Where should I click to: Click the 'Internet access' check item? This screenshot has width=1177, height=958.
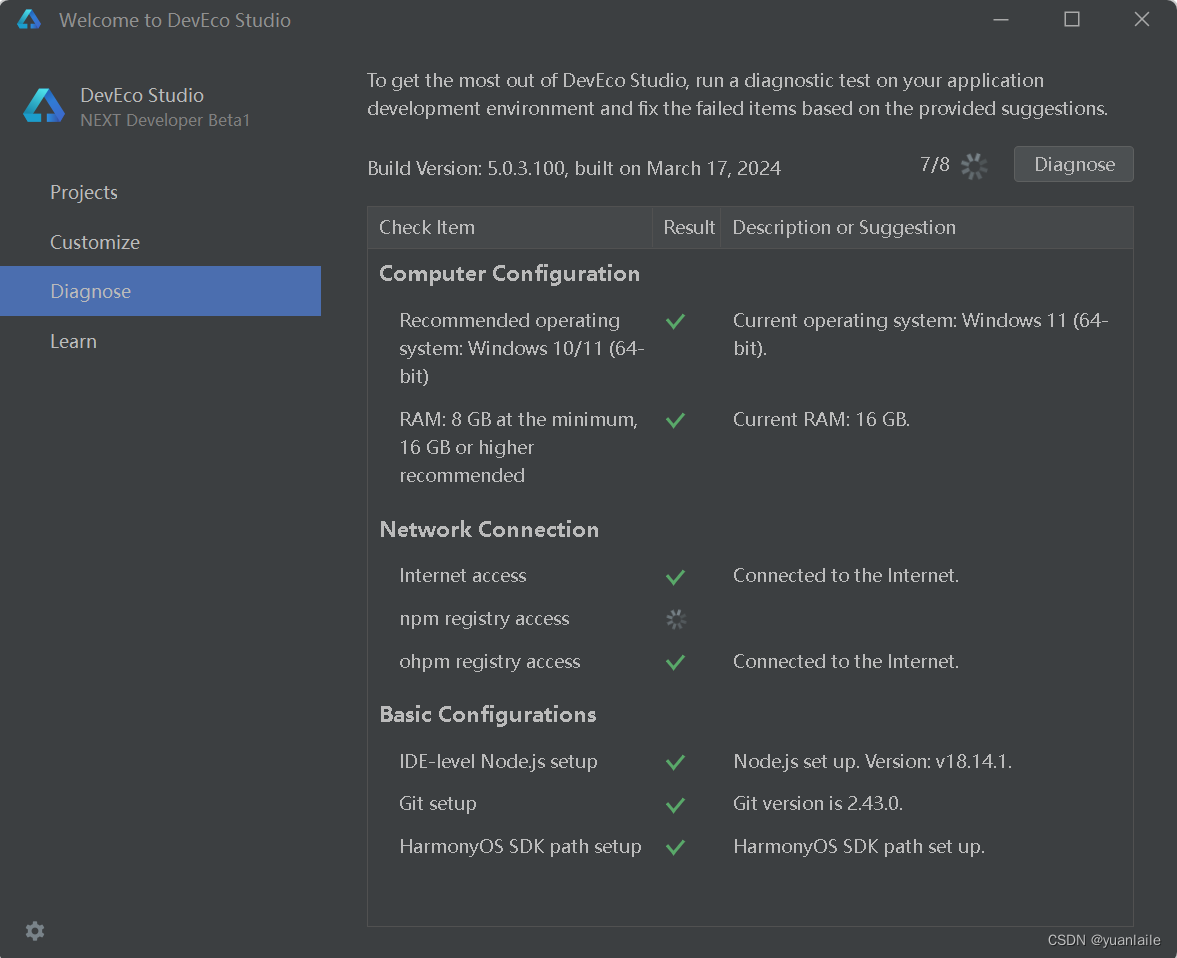462,576
